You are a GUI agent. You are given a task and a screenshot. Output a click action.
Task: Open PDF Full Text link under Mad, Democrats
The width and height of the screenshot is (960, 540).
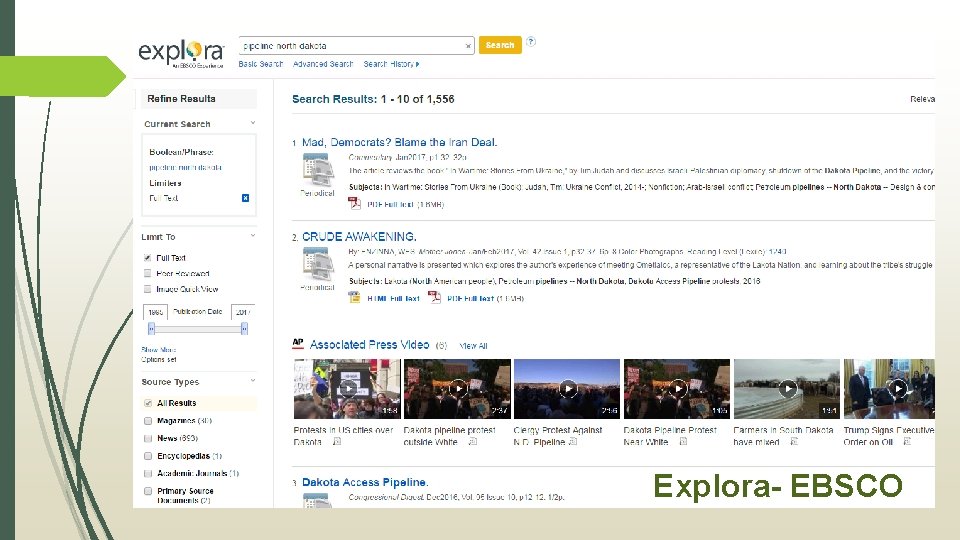(x=391, y=204)
